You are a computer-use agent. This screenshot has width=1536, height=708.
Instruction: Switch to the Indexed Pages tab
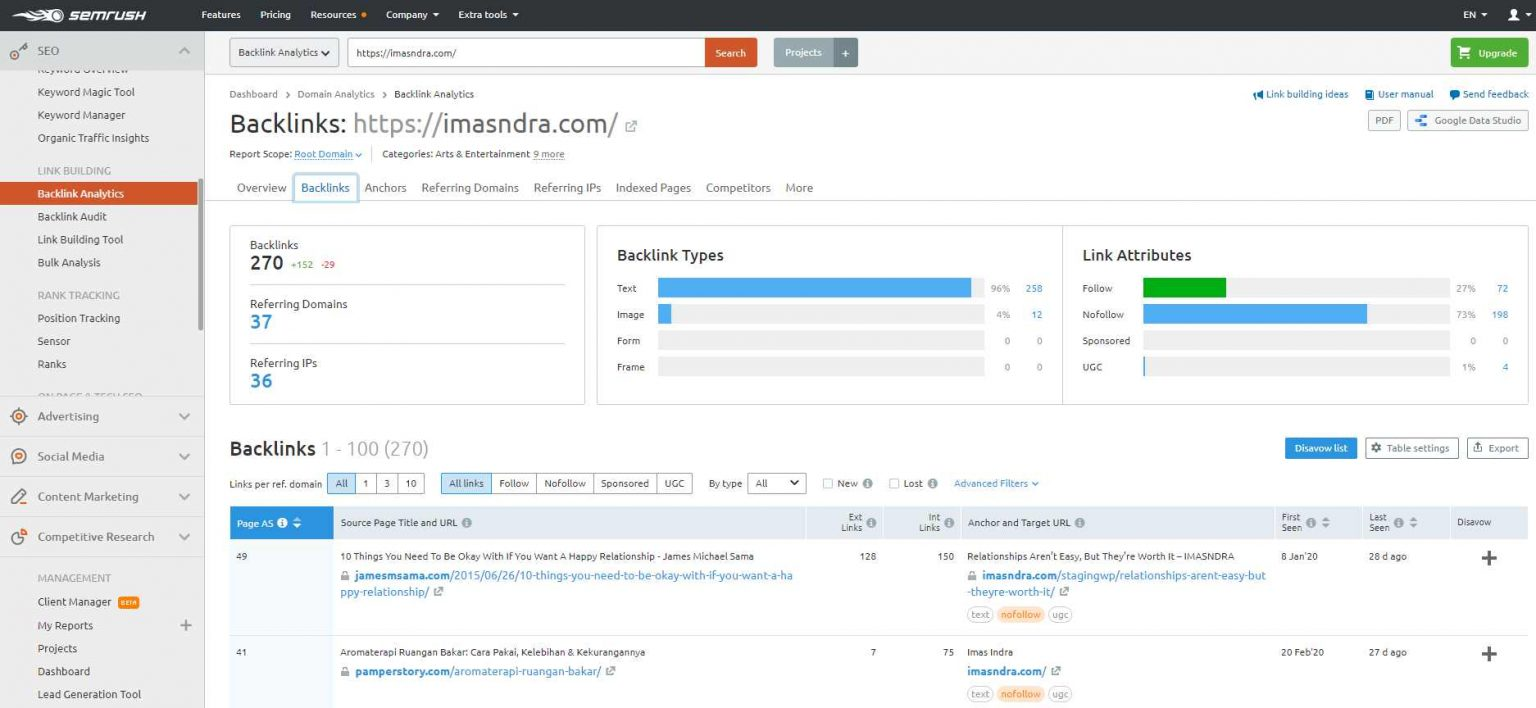[653, 188]
